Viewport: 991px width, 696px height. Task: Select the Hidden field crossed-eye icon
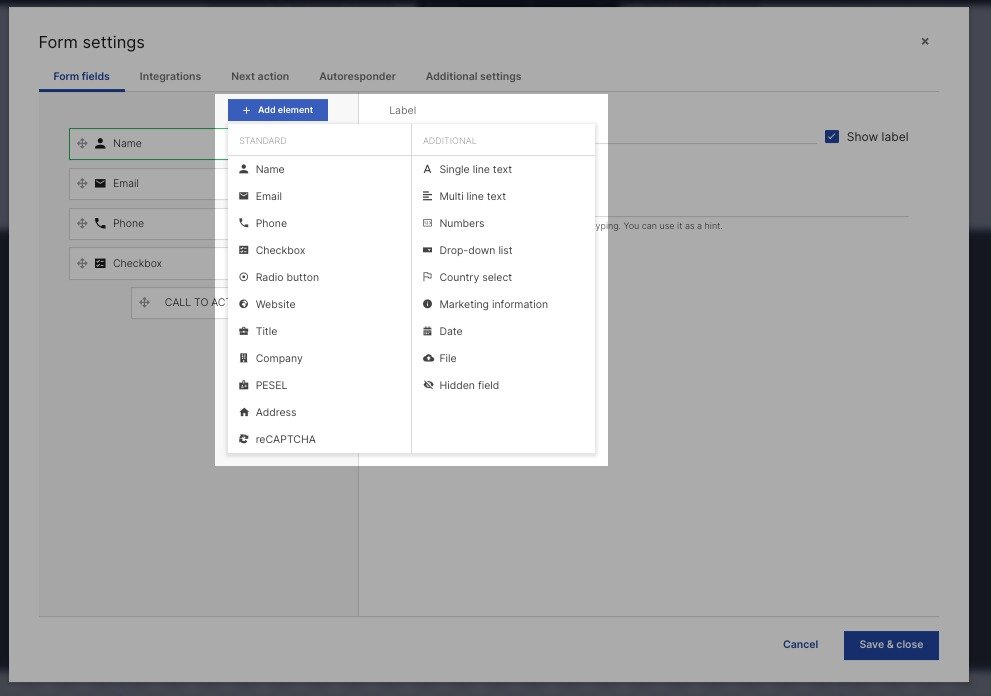click(428, 385)
